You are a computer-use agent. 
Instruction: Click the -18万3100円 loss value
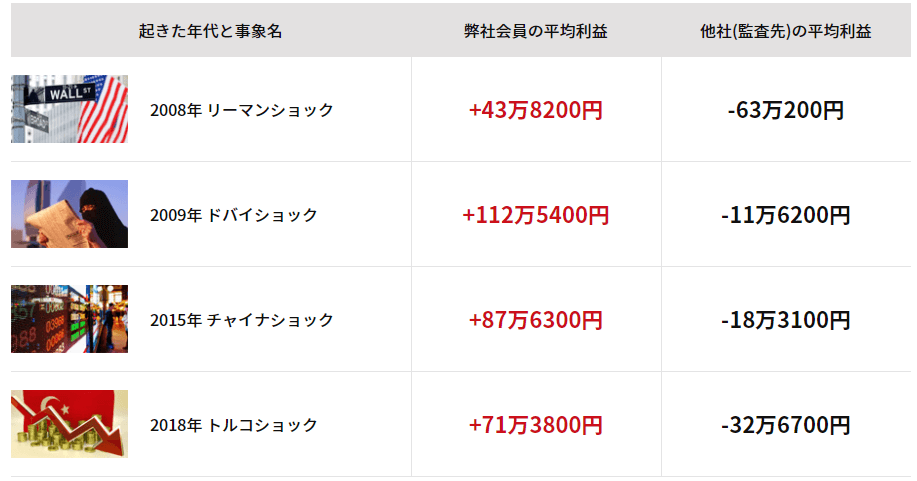[x=785, y=320]
